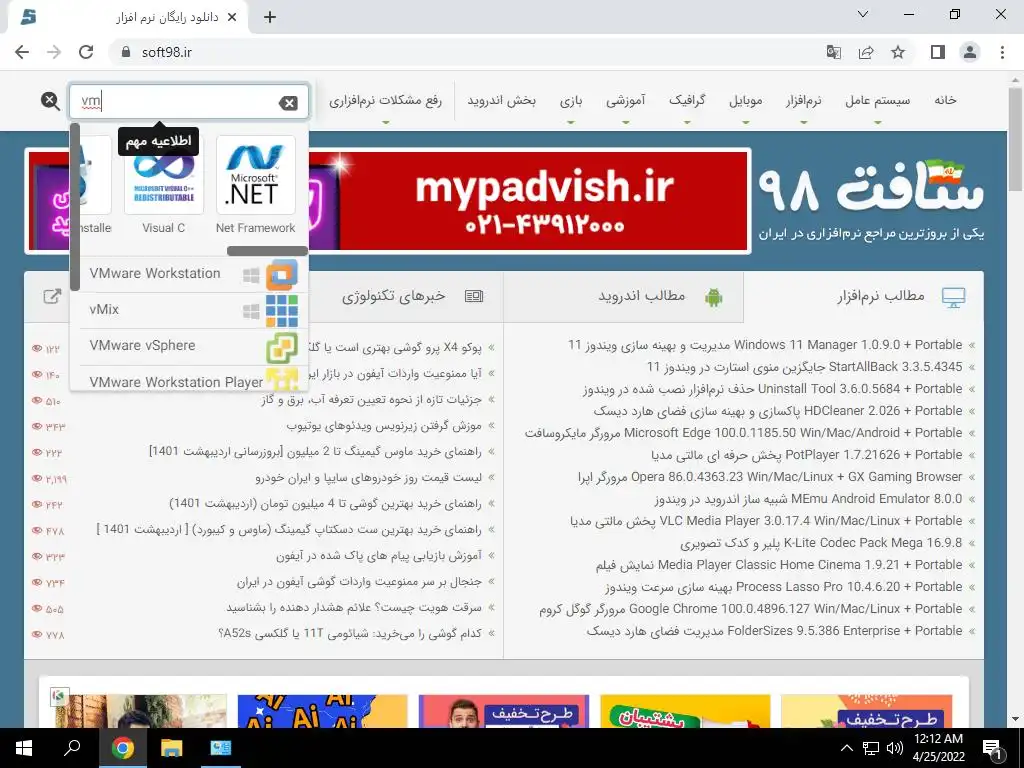
Task: Open Uninstall Tool 3.6.0.5684 post
Action: click(773, 389)
